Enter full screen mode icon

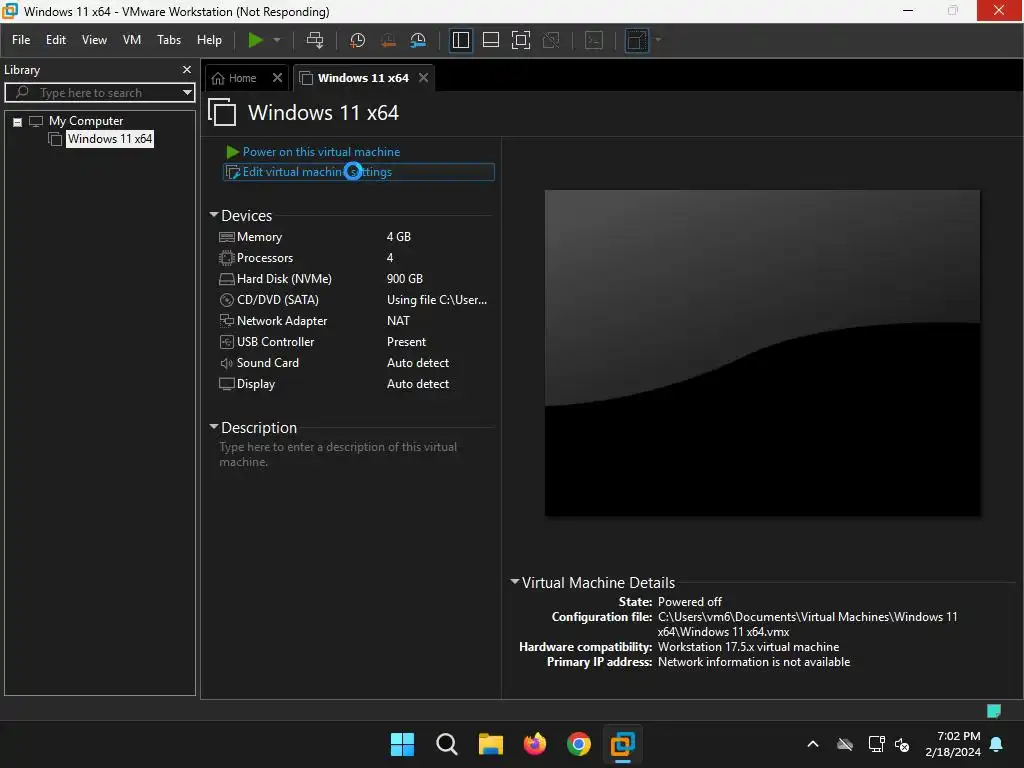tap(520, 40)
